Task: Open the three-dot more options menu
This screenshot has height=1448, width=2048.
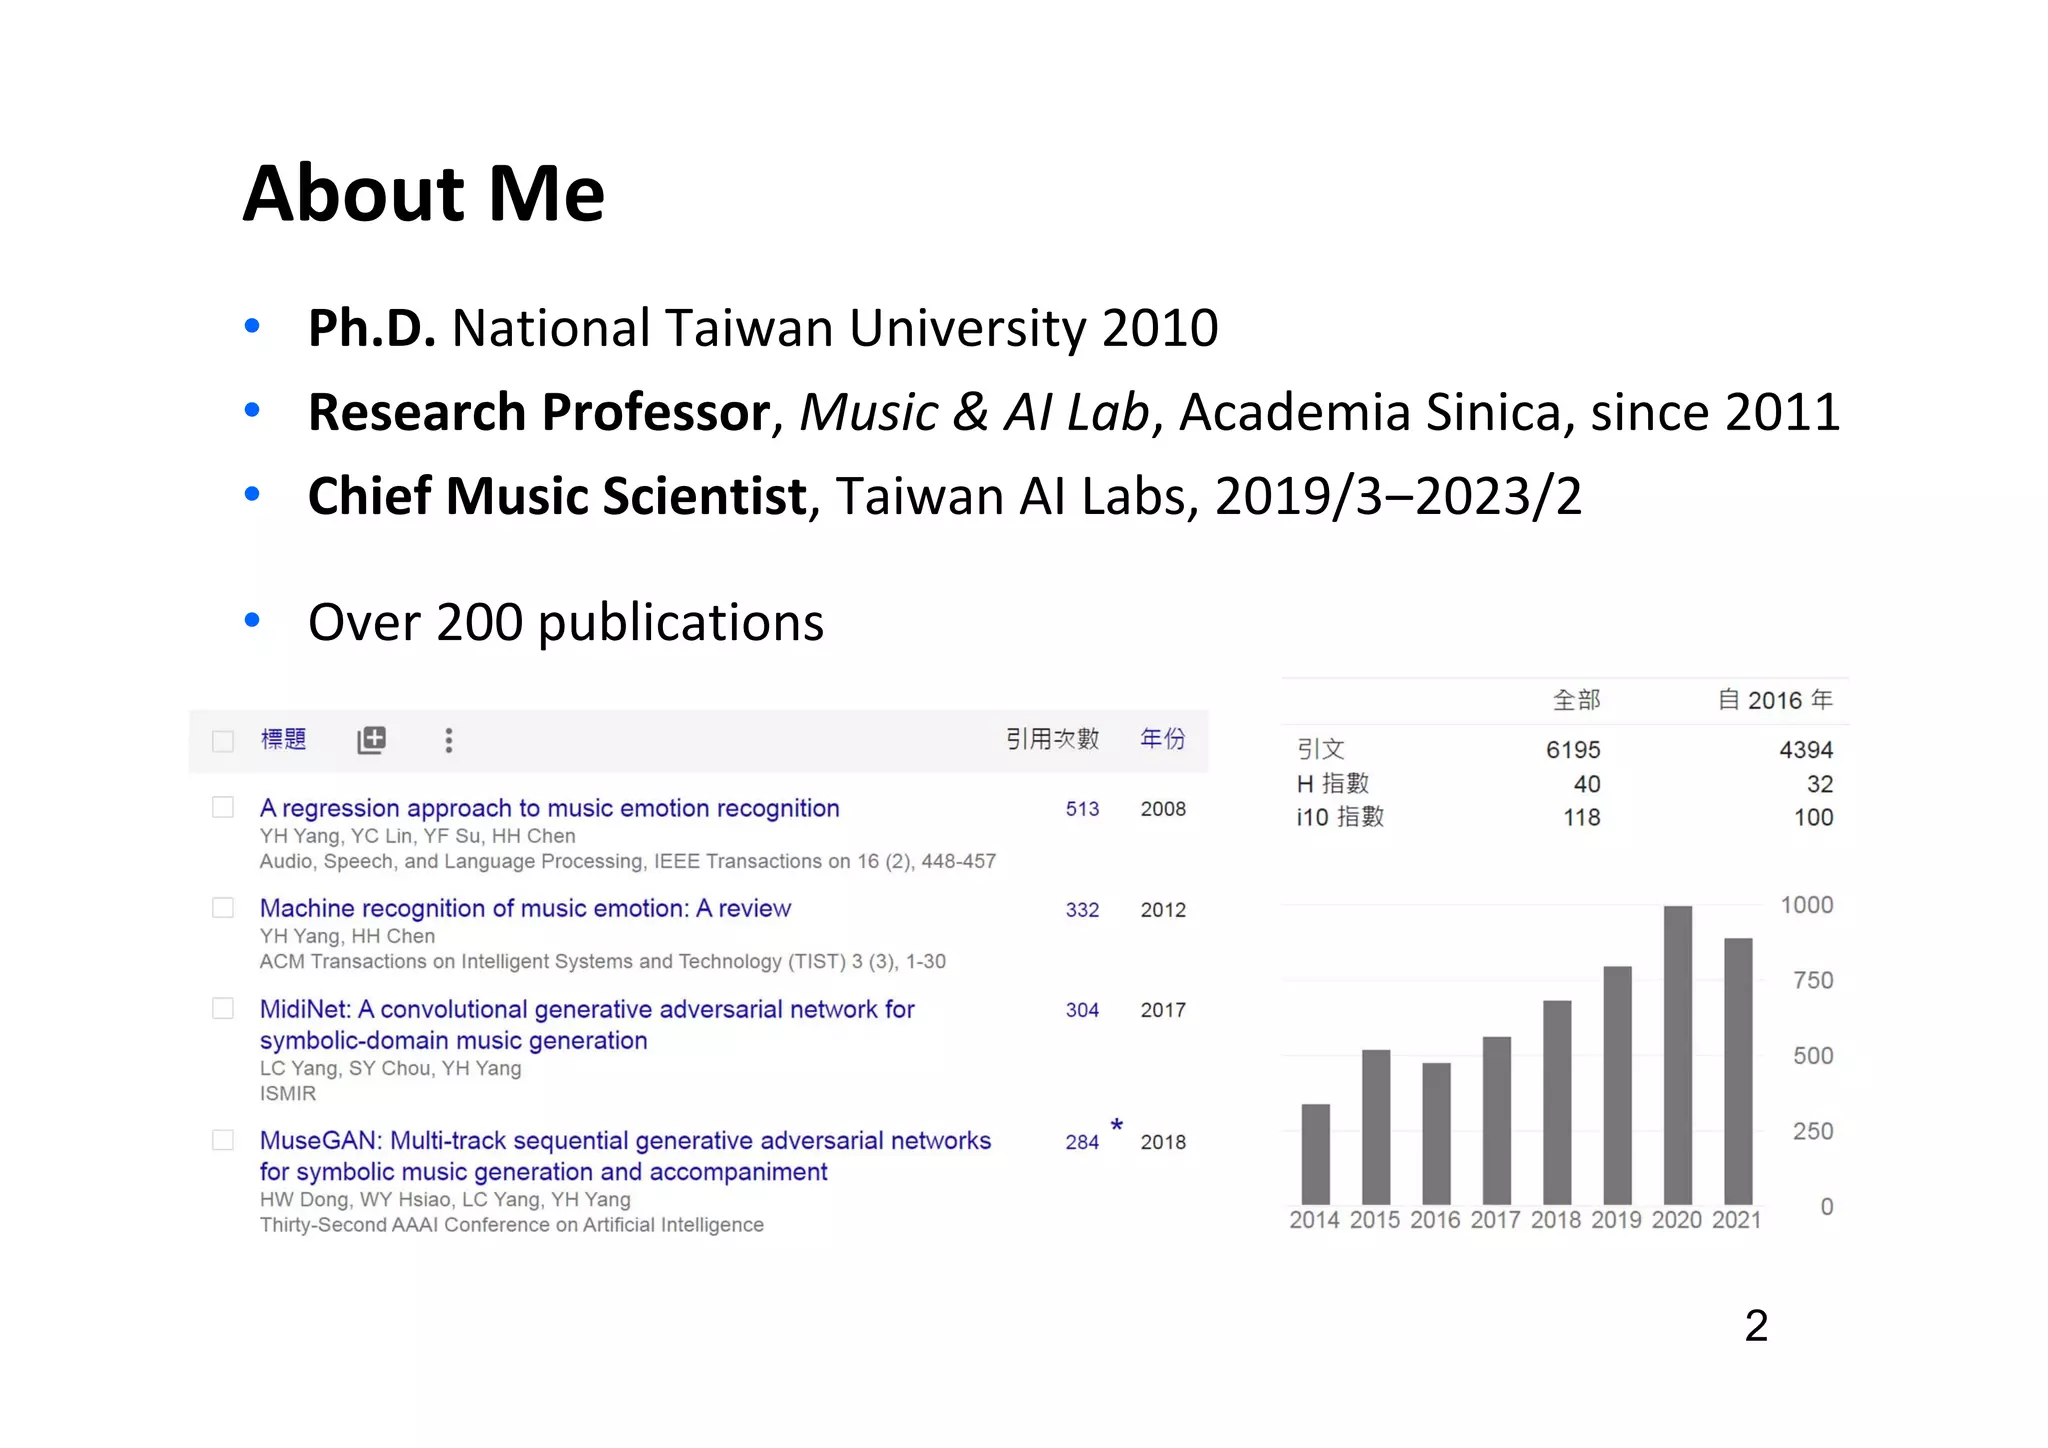Action: click(448, 740)
